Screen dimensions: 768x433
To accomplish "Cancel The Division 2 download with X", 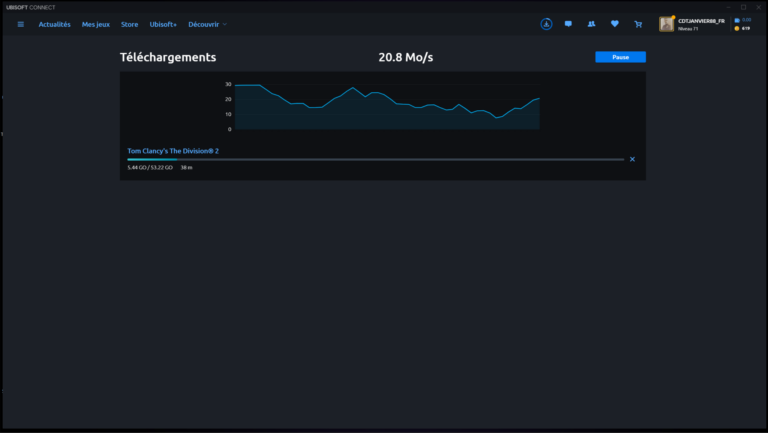I will (x=632, y=159).
